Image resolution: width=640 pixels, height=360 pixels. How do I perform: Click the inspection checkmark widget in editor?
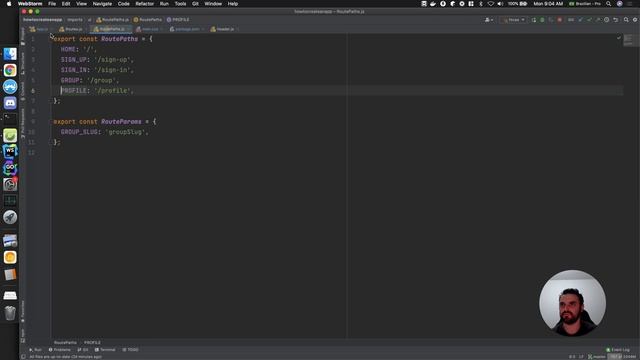click(x=619, y=38)
